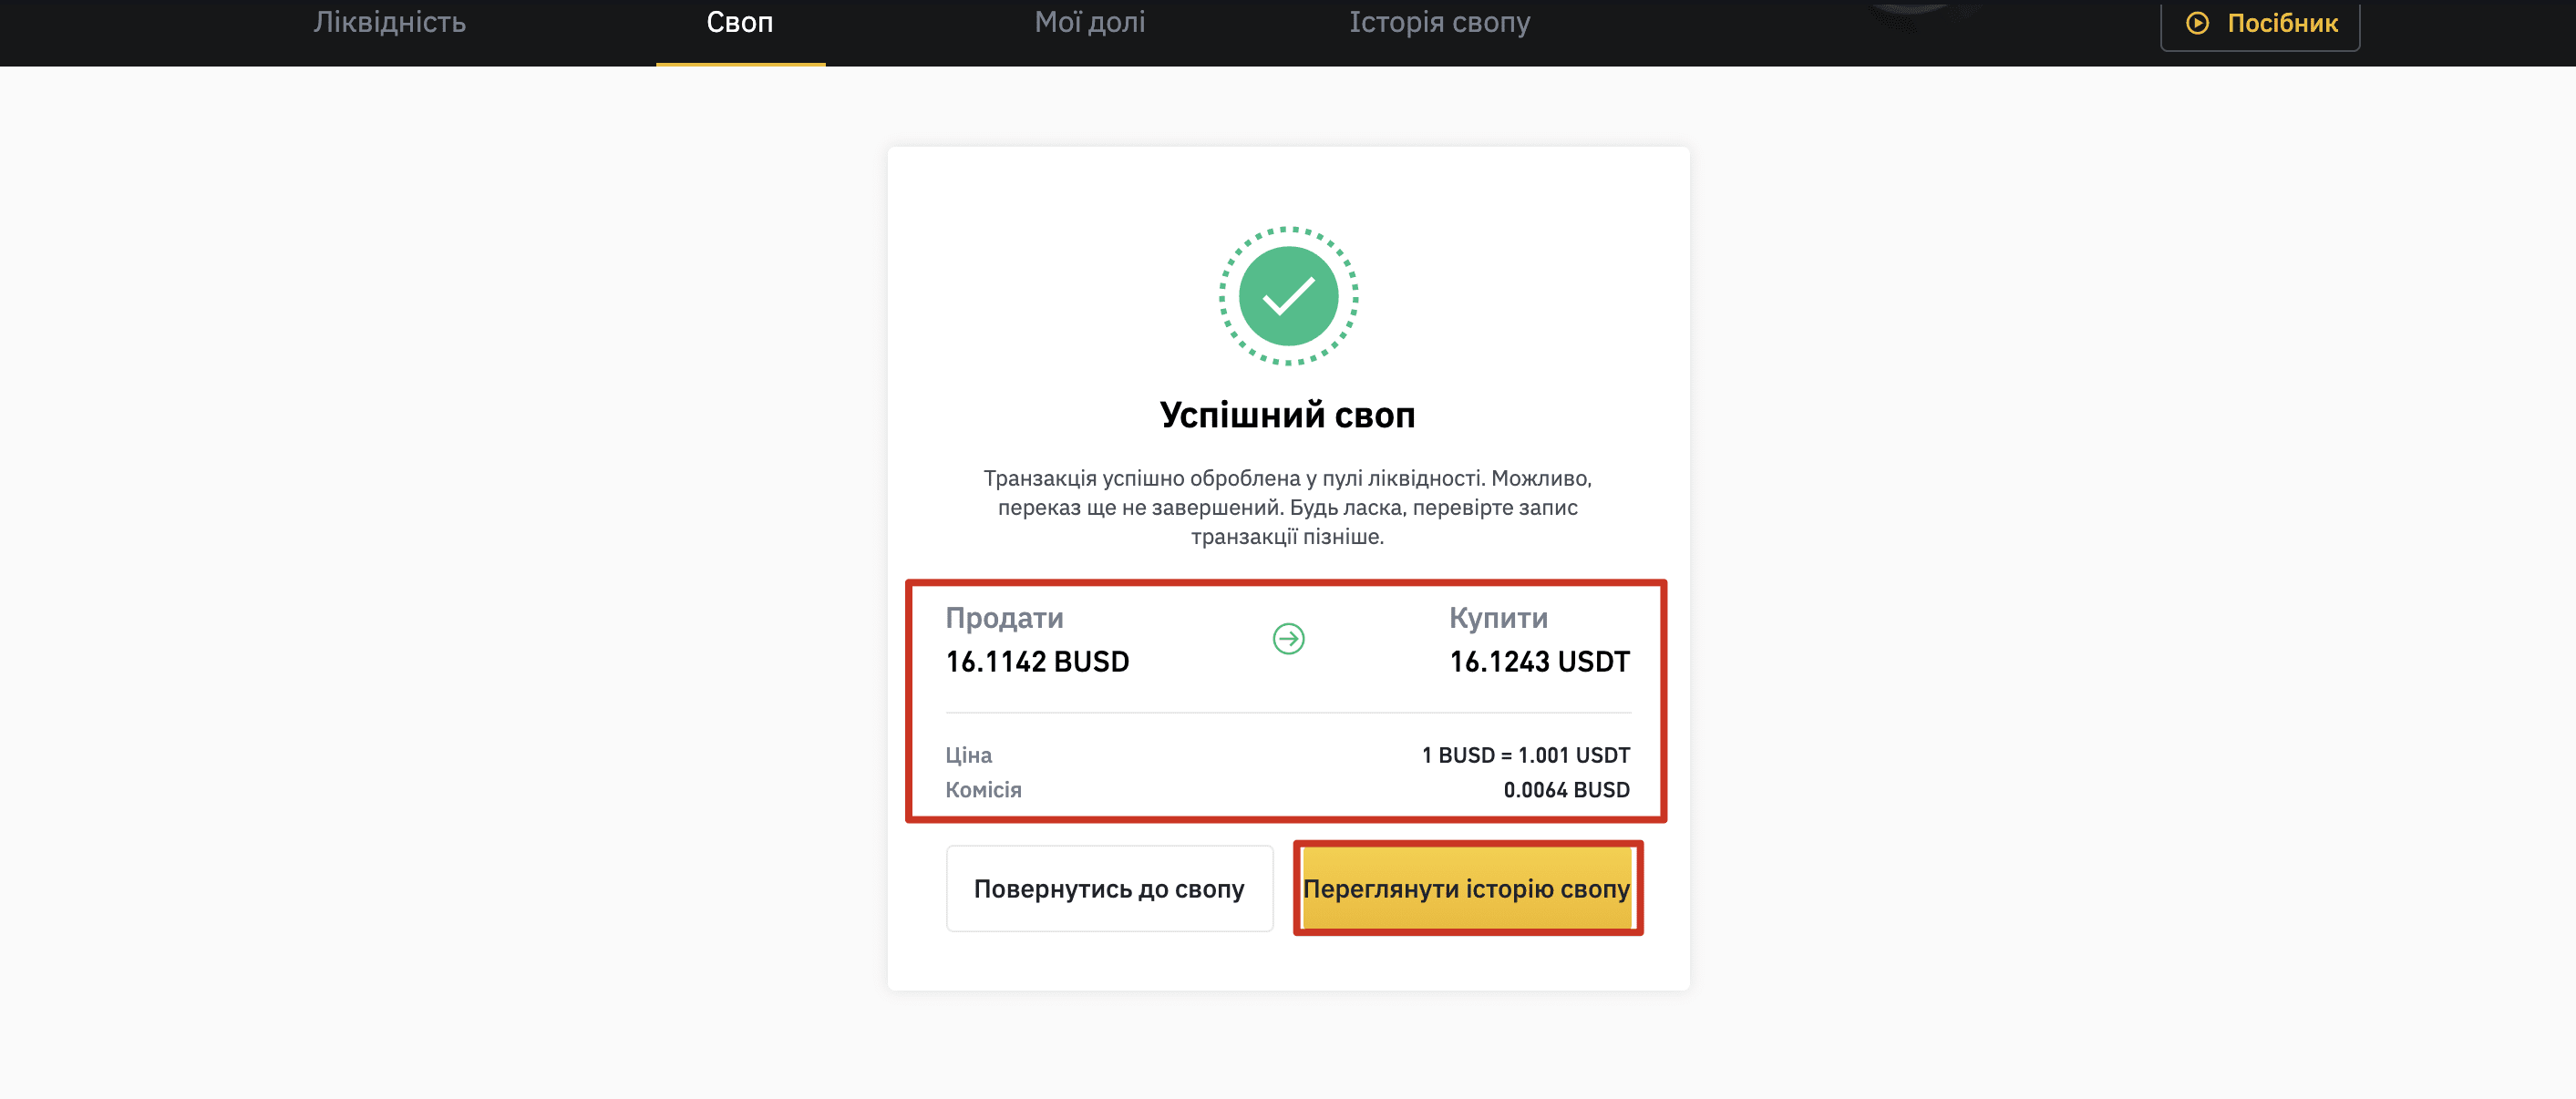Click Повернутись до свопу button

coord(1110,889)
